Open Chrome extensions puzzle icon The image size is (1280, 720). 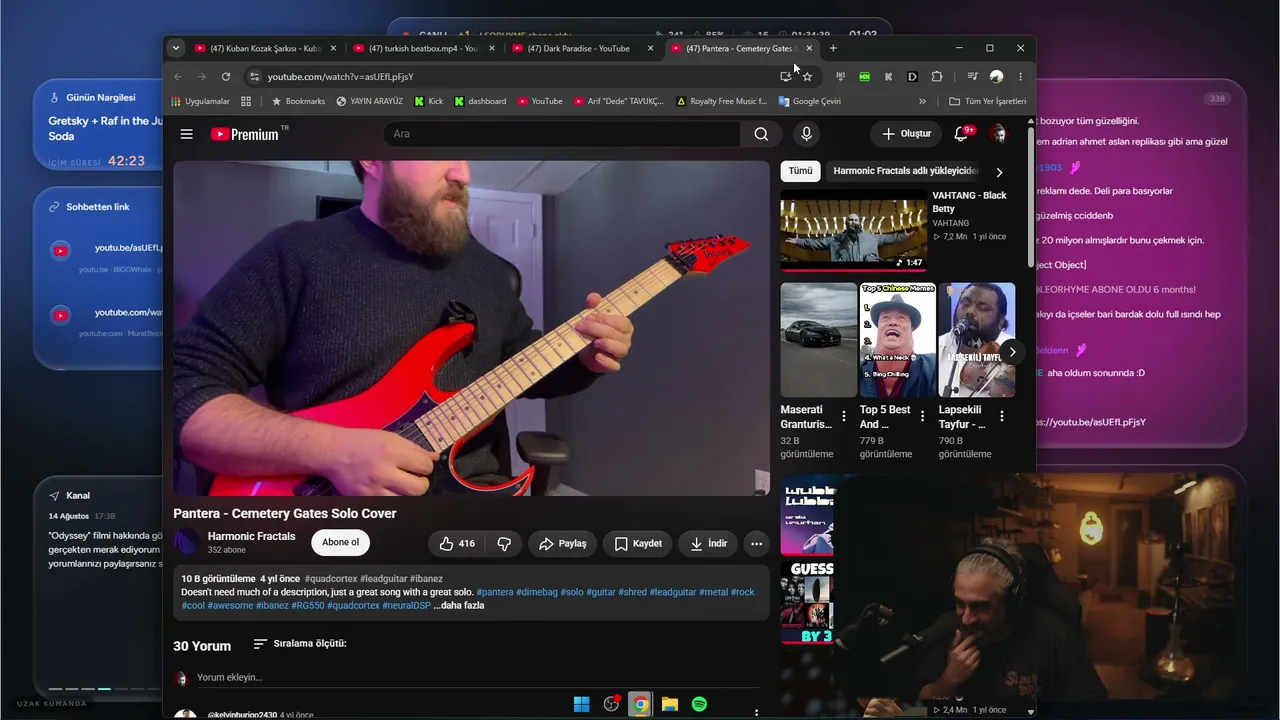(937, 77)
